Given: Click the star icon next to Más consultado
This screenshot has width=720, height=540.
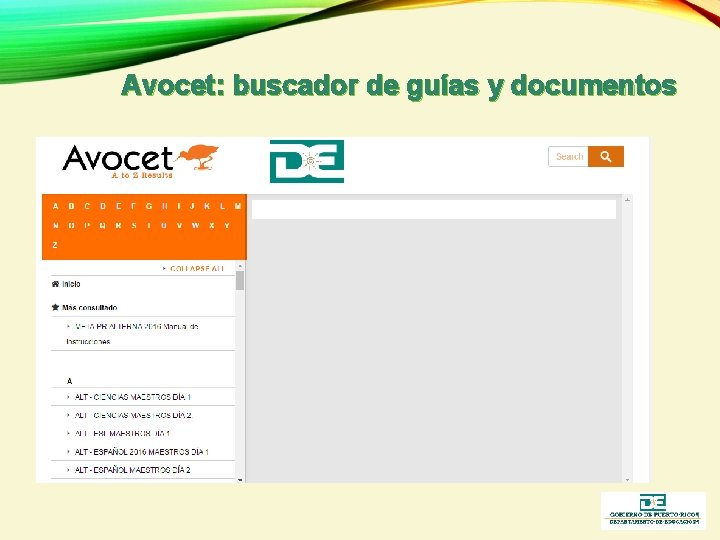Looking at the screenshot, I should 55,307.
